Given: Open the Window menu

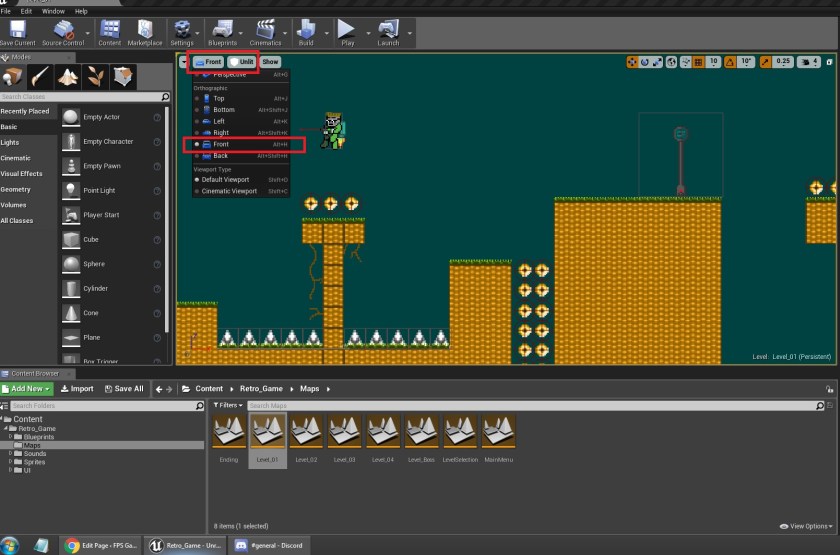Looking at the screenshot, I should point(53,11).
